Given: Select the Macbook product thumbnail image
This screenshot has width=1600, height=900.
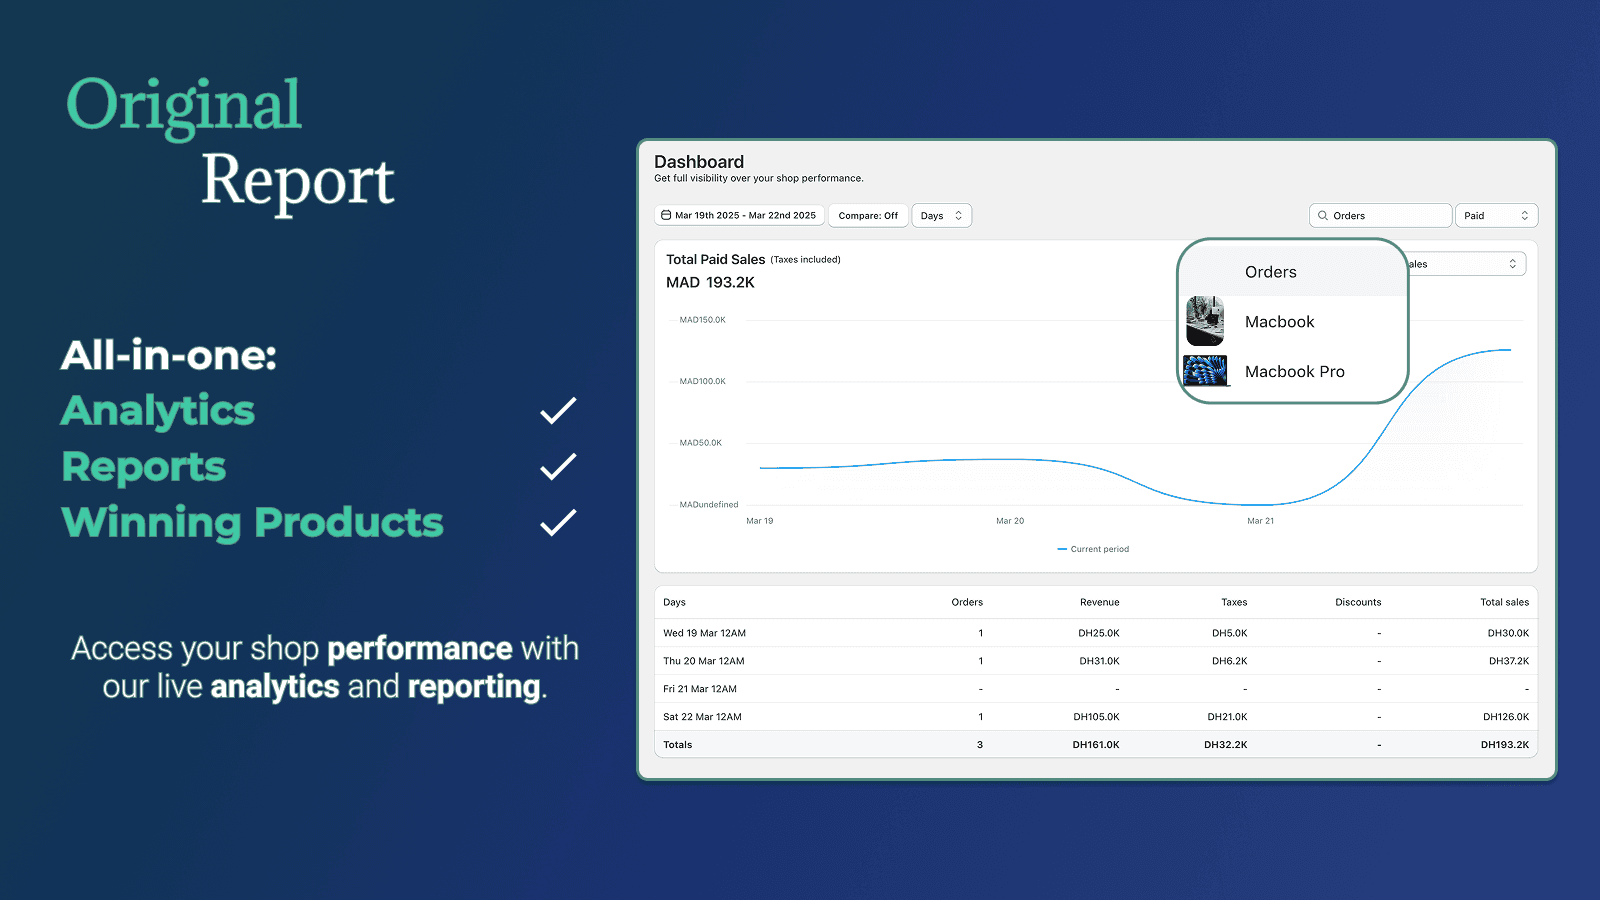Looking at the screenshot, I should click(x=1205, y=321).
